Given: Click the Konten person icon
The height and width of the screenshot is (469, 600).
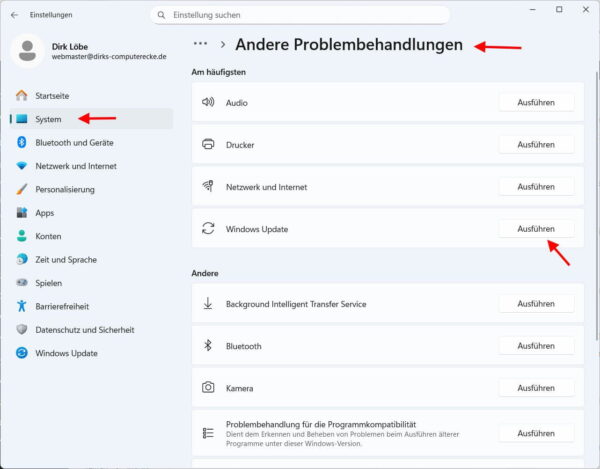Looking at the screenshot, I should click(22, 236).
